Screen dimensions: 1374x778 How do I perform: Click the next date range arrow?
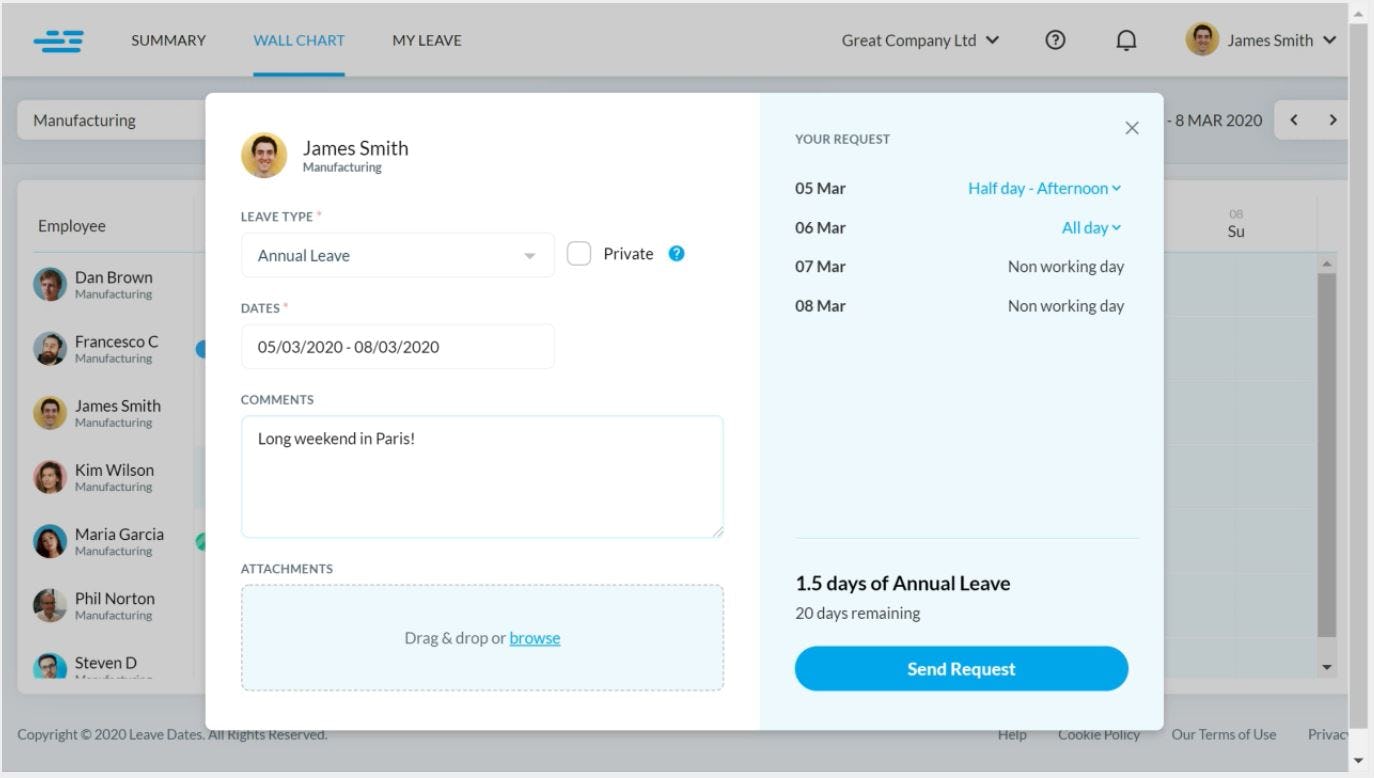1334,119
